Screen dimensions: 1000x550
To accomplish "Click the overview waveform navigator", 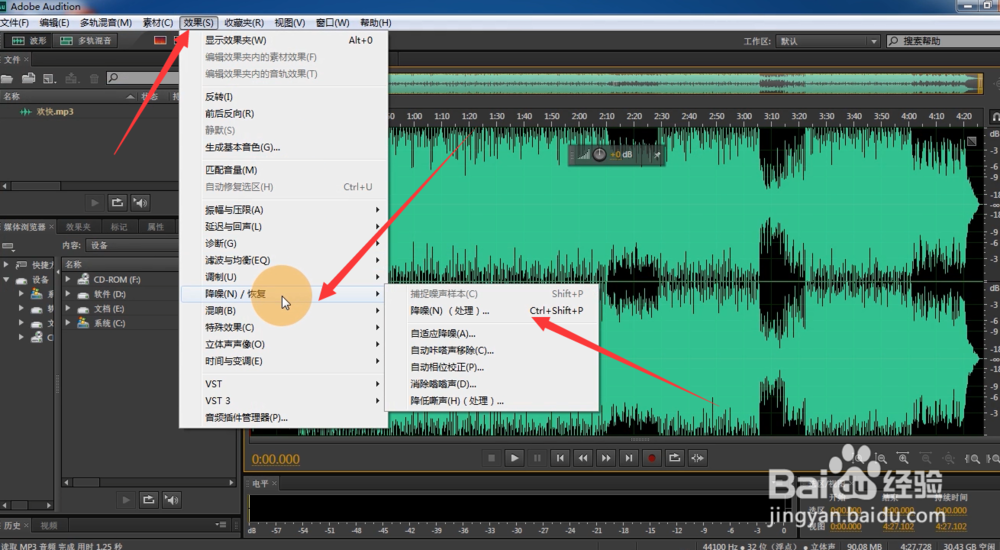I will [686, 84].
